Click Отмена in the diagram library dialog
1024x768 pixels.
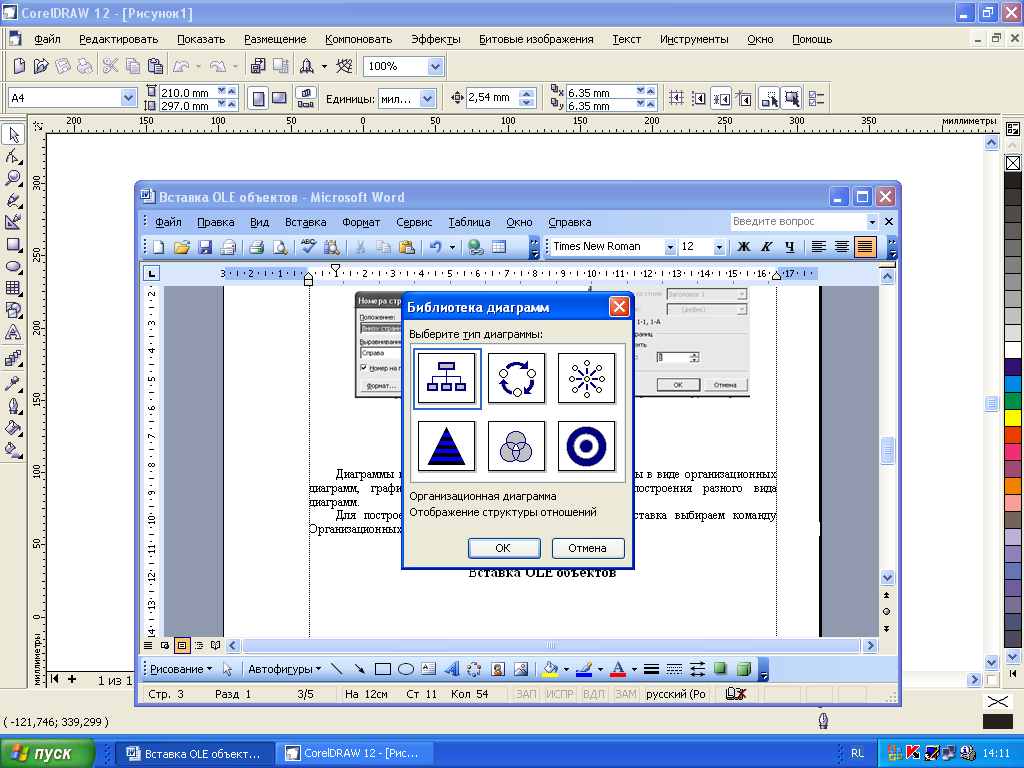(588, 548)
